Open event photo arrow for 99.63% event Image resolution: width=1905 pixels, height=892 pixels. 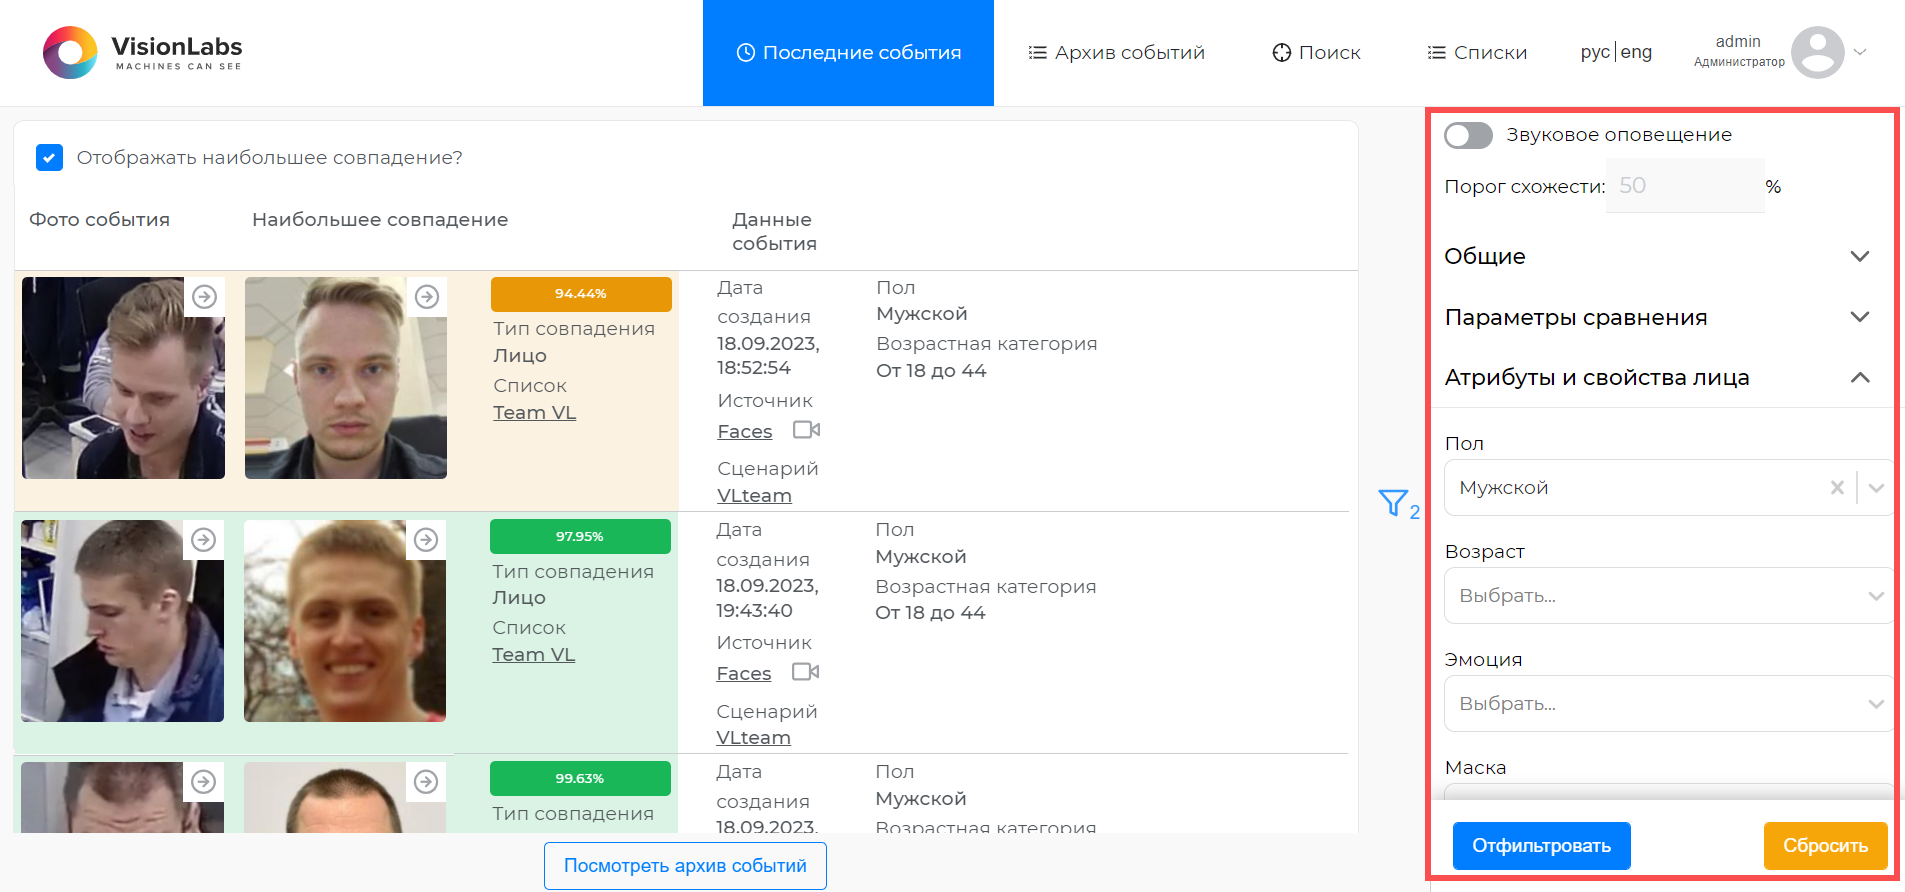coord(204,782)
